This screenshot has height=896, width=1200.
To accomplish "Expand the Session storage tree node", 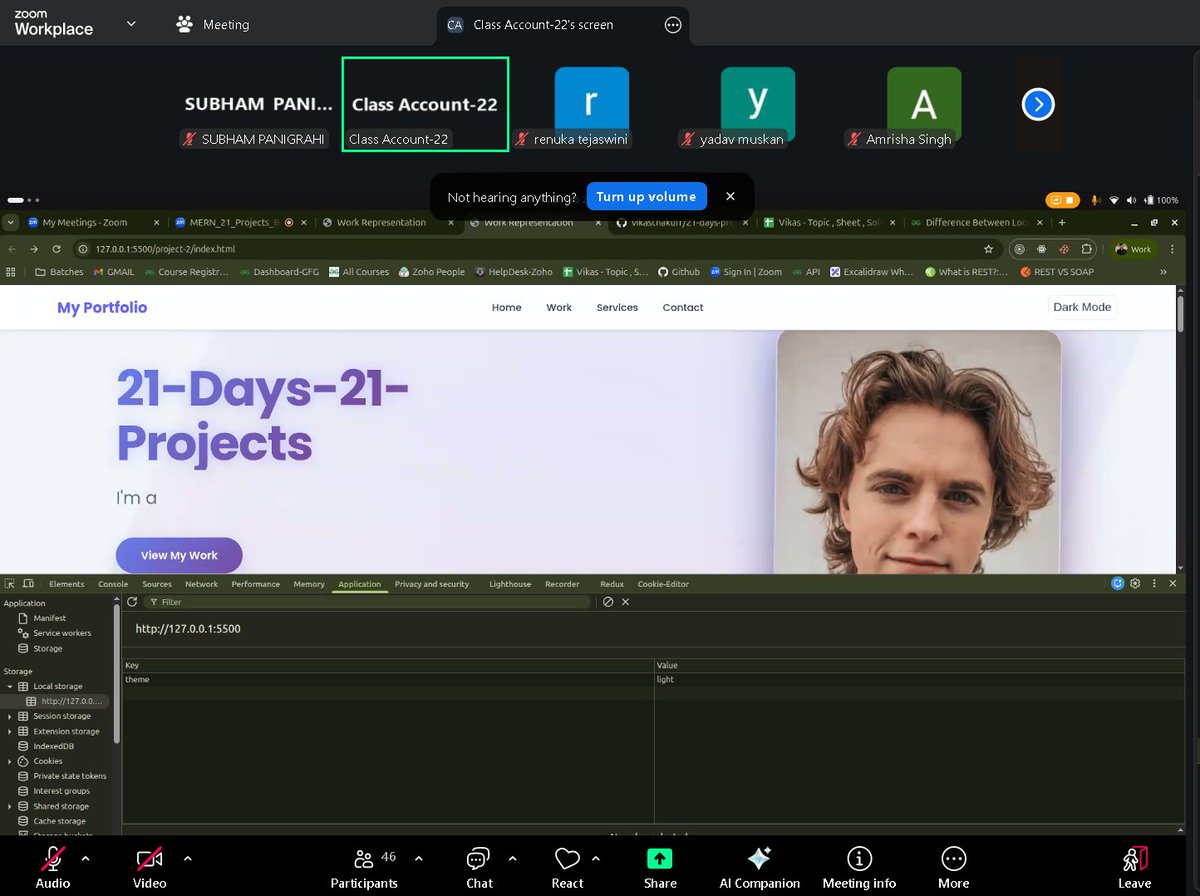I will pos(10,716).
